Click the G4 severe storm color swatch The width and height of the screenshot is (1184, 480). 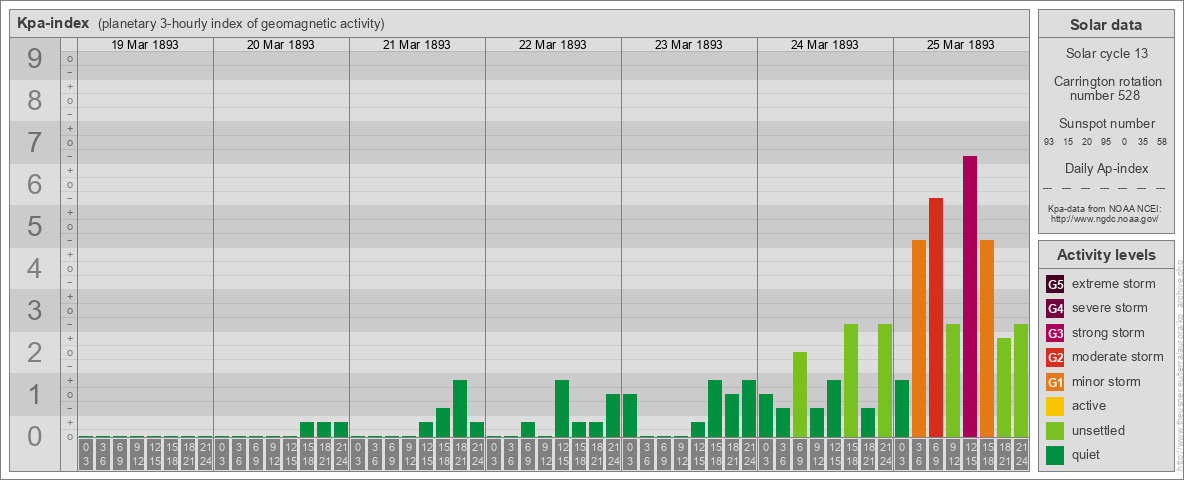pyautogui.click(x=1055, y=308)
